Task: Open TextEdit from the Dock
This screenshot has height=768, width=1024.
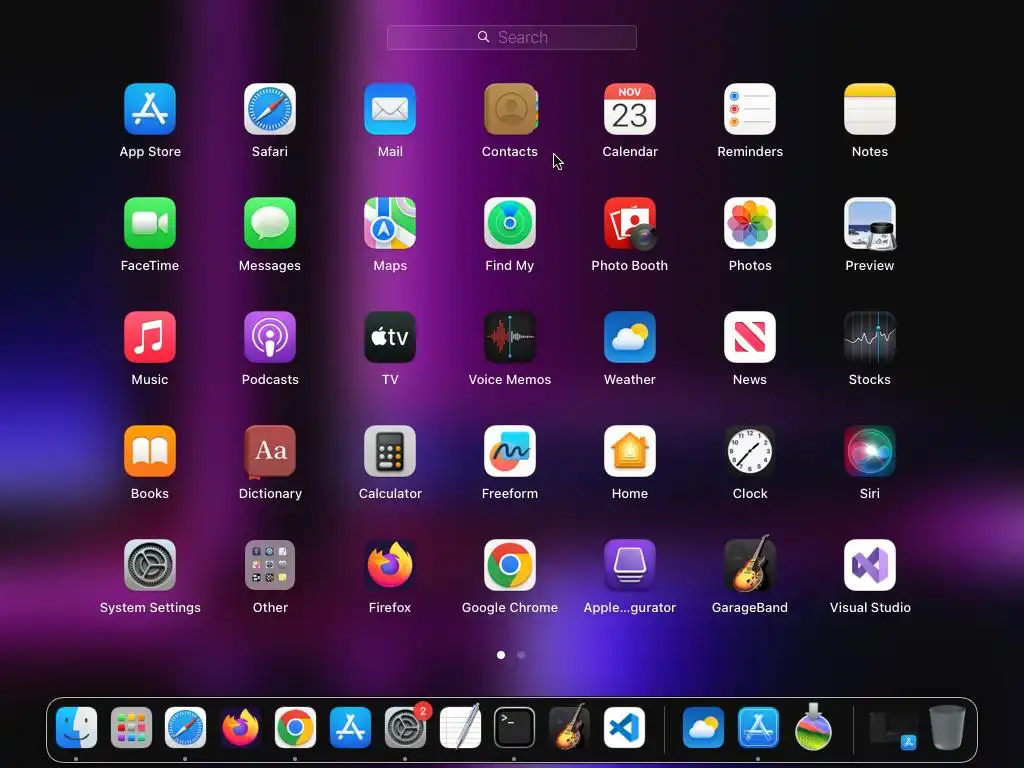Action: (460, 726)
